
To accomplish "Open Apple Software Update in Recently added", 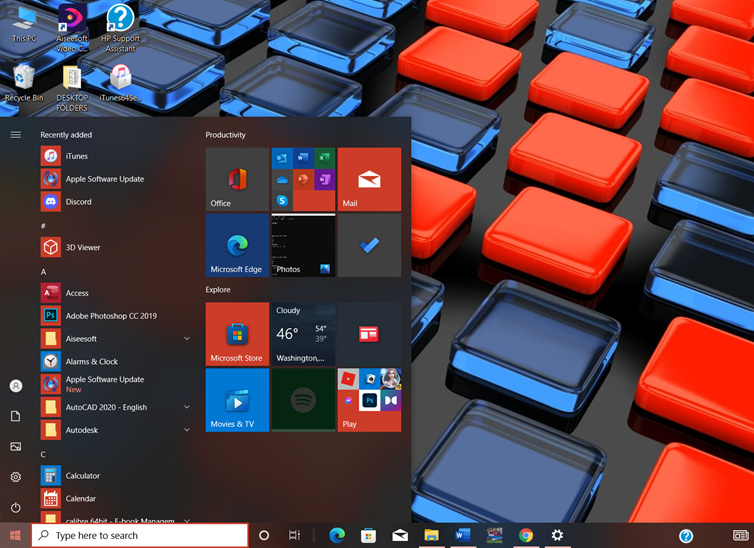I will pyautogui.click(x=115, y=179).
